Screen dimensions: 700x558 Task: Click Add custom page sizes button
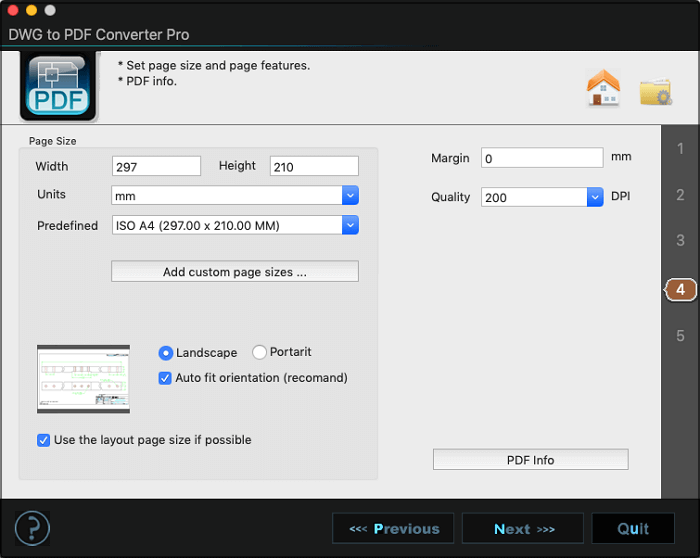[x=235, y=271]
